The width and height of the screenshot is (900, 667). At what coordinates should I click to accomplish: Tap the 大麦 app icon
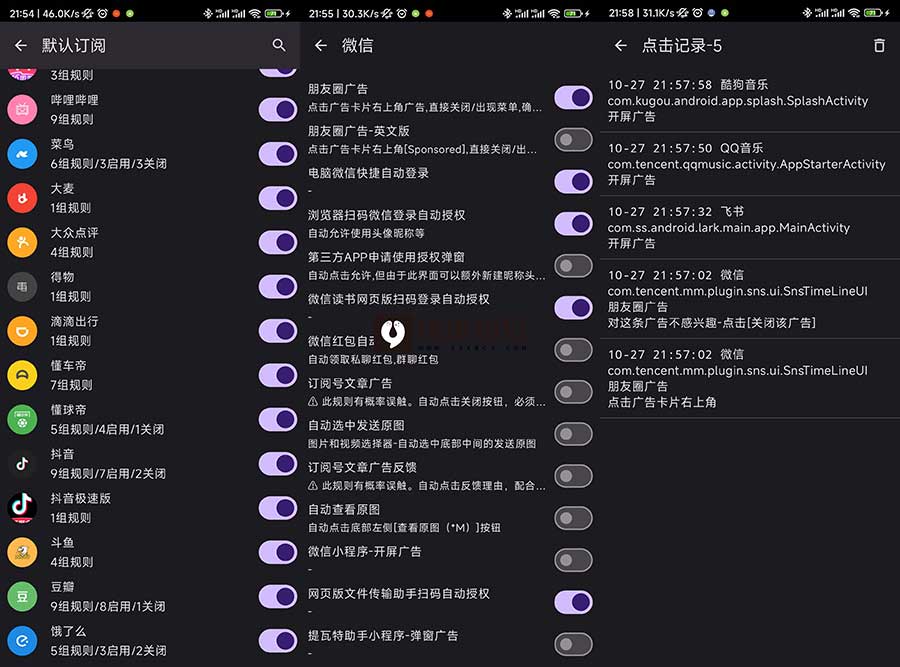click(22, 198)
